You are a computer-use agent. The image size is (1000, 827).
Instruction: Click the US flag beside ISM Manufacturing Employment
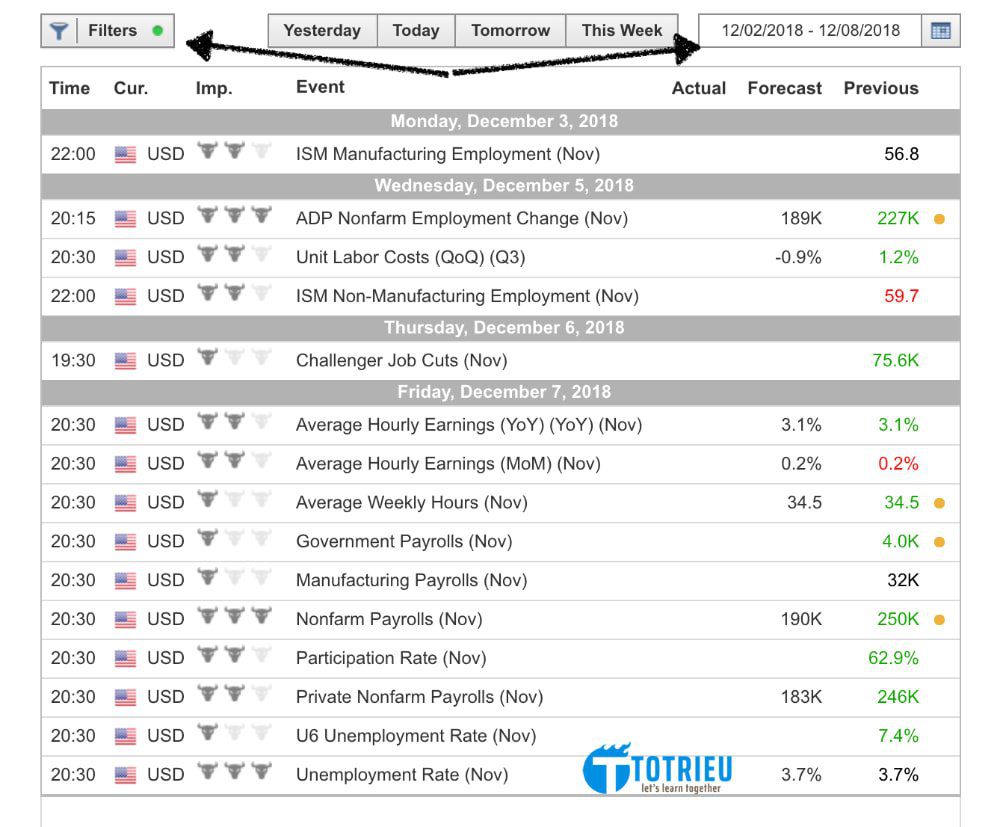click(x=126, y=154)
